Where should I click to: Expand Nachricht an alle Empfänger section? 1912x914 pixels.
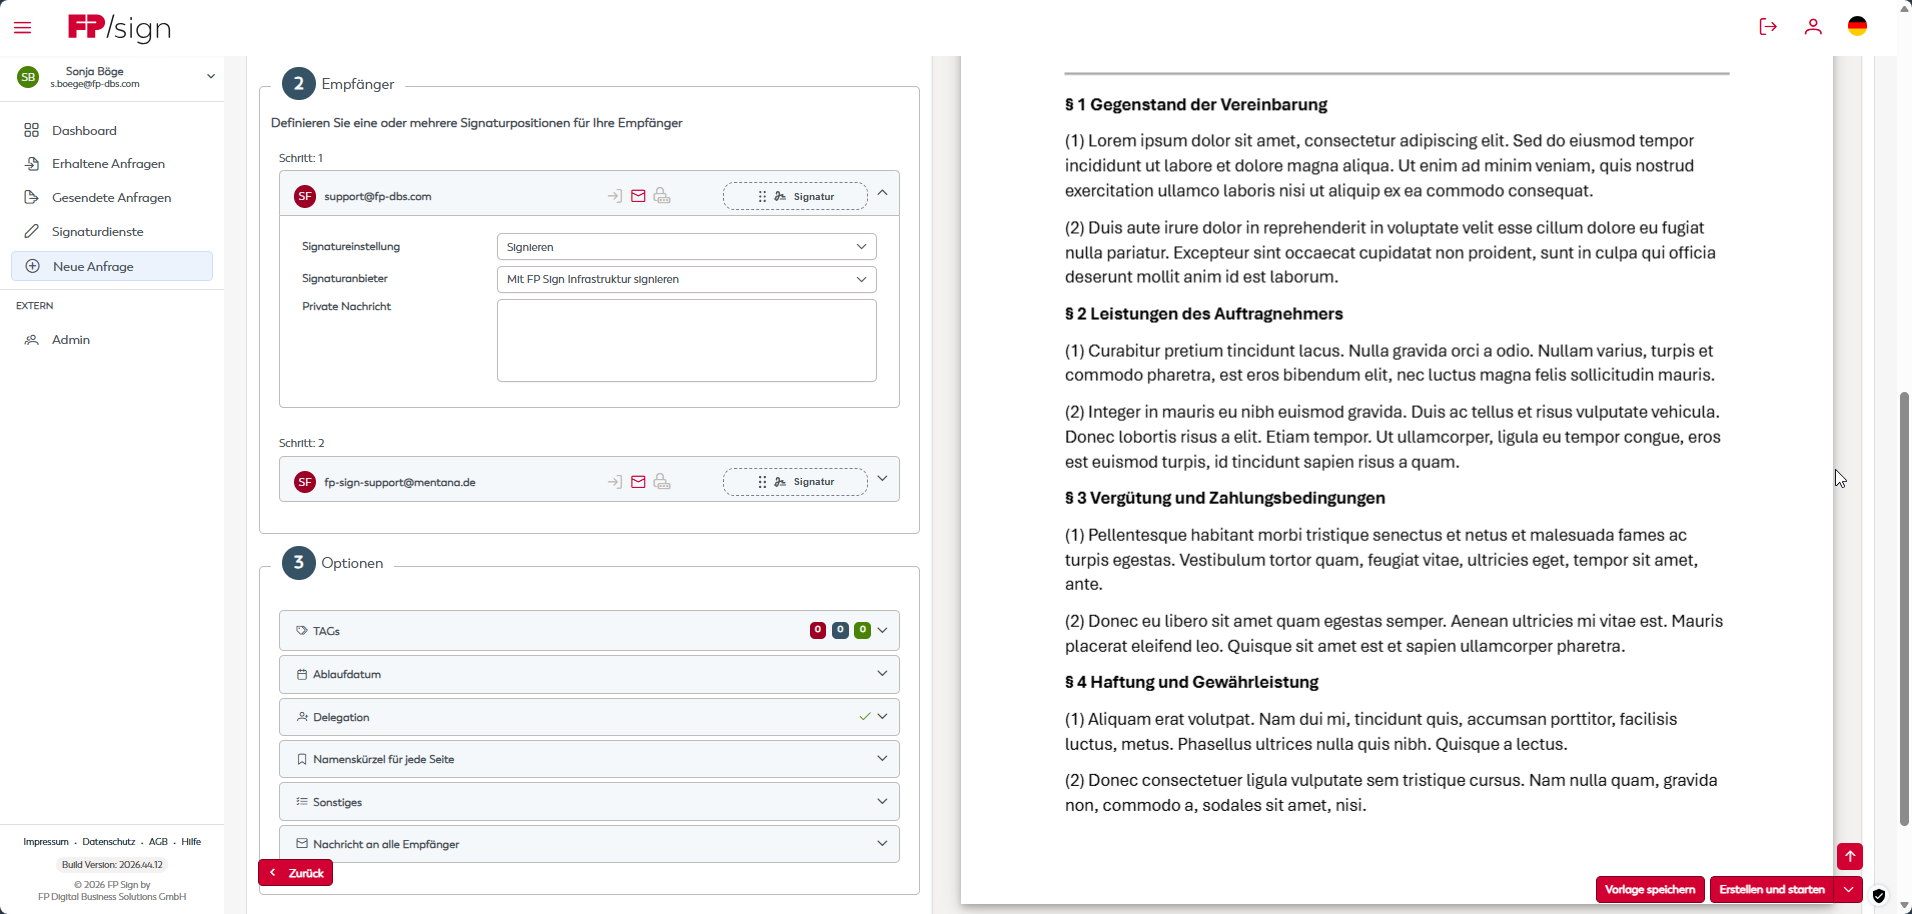point(589,844)
